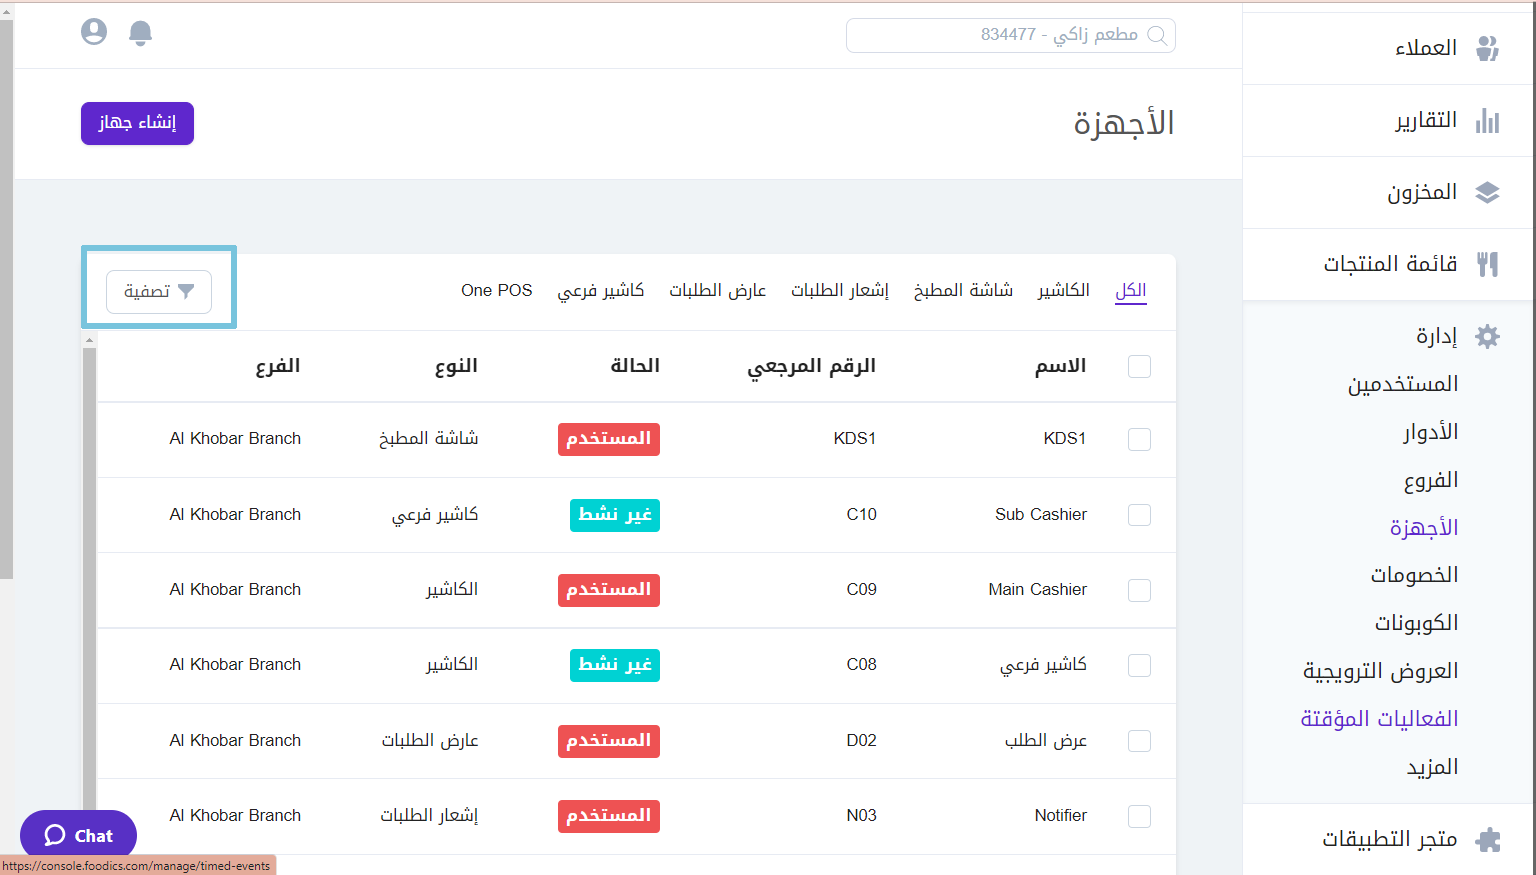Screen dimensions: 1536x875
Task: Click the العملاء customers icon in sidebar
Action: pyautogui.click(x=1489, y=47)
